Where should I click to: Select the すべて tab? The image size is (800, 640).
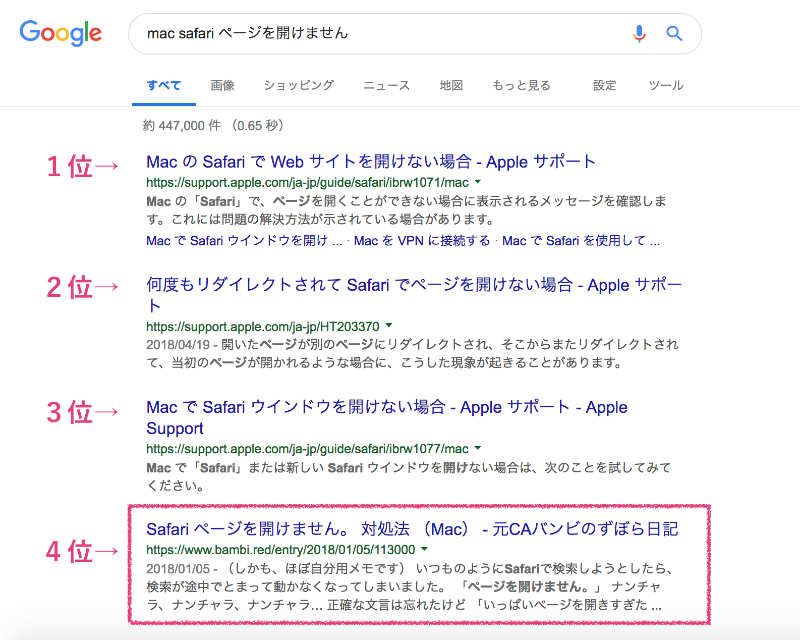[163, 86]
